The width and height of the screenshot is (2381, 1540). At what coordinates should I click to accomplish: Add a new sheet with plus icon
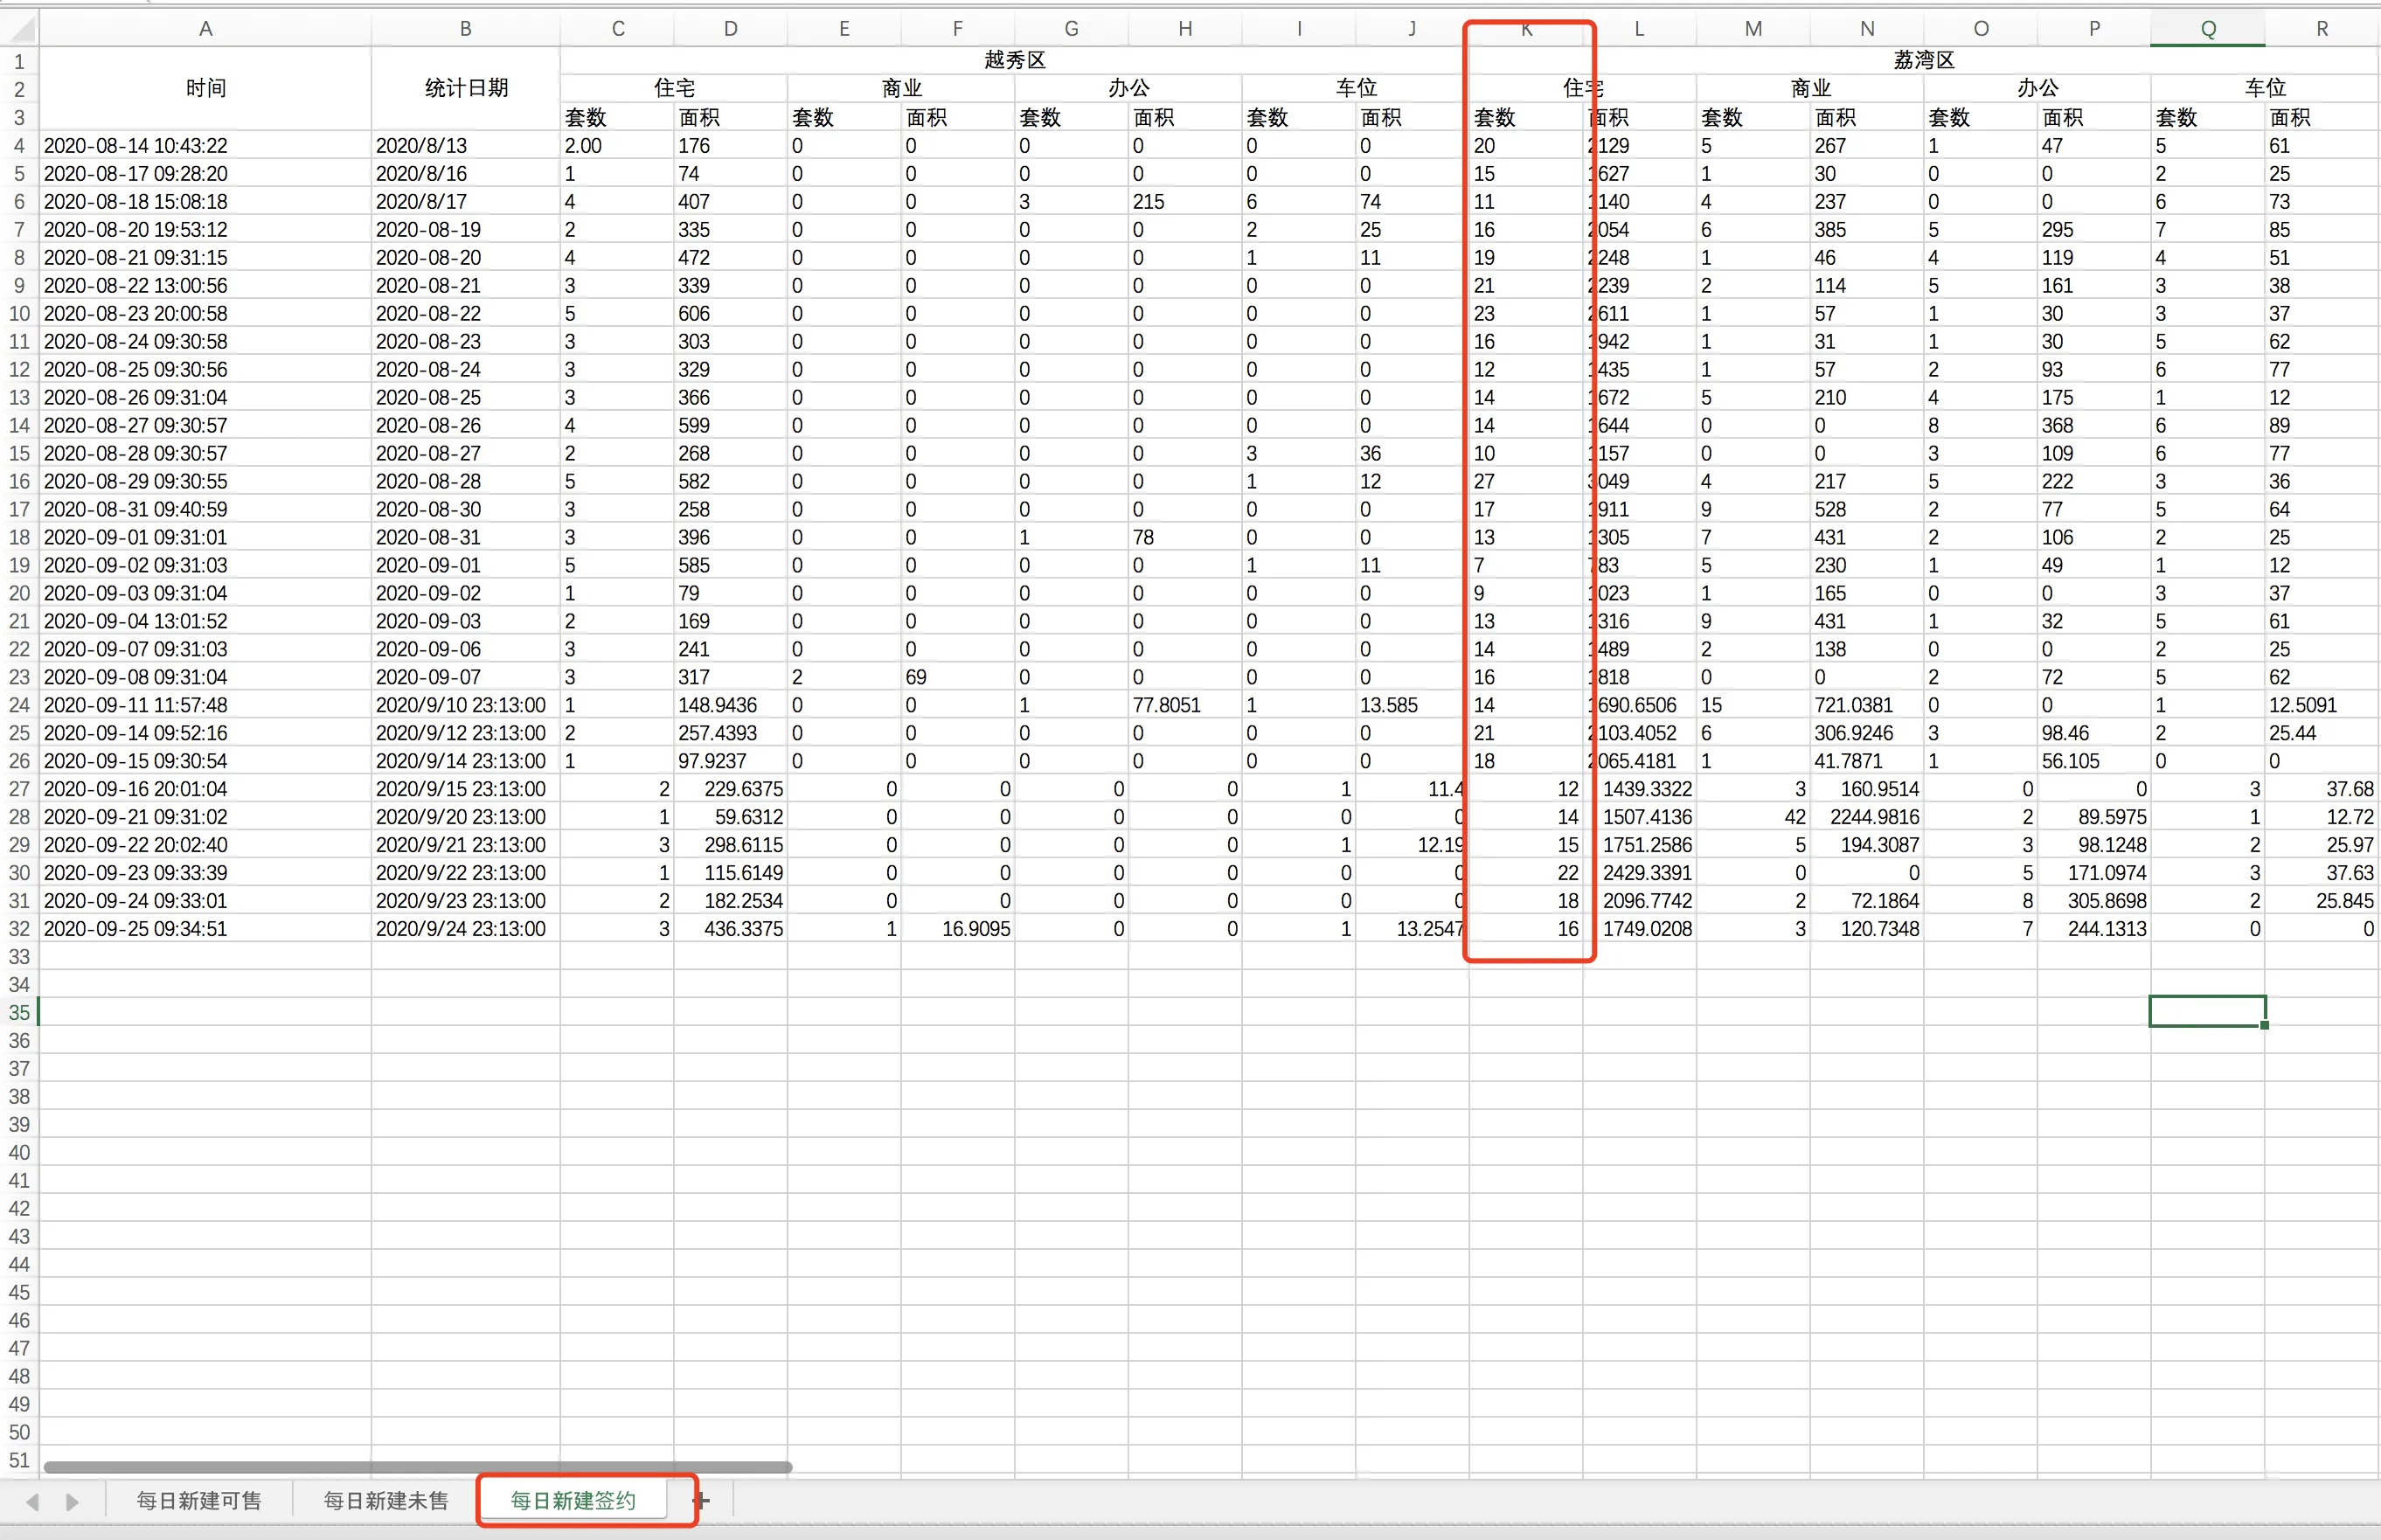tap(702, 1500)
